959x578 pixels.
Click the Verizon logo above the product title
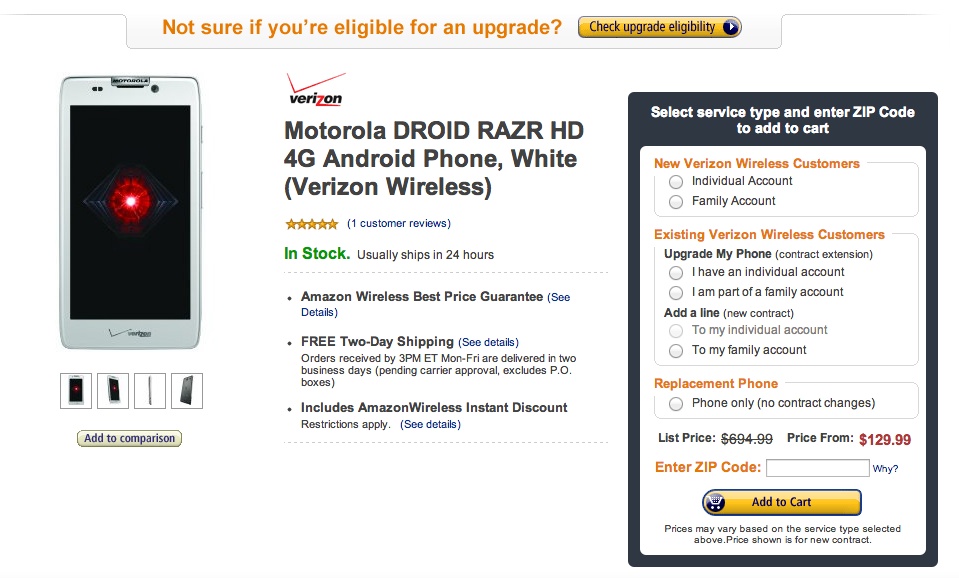(x=315, y=90)
